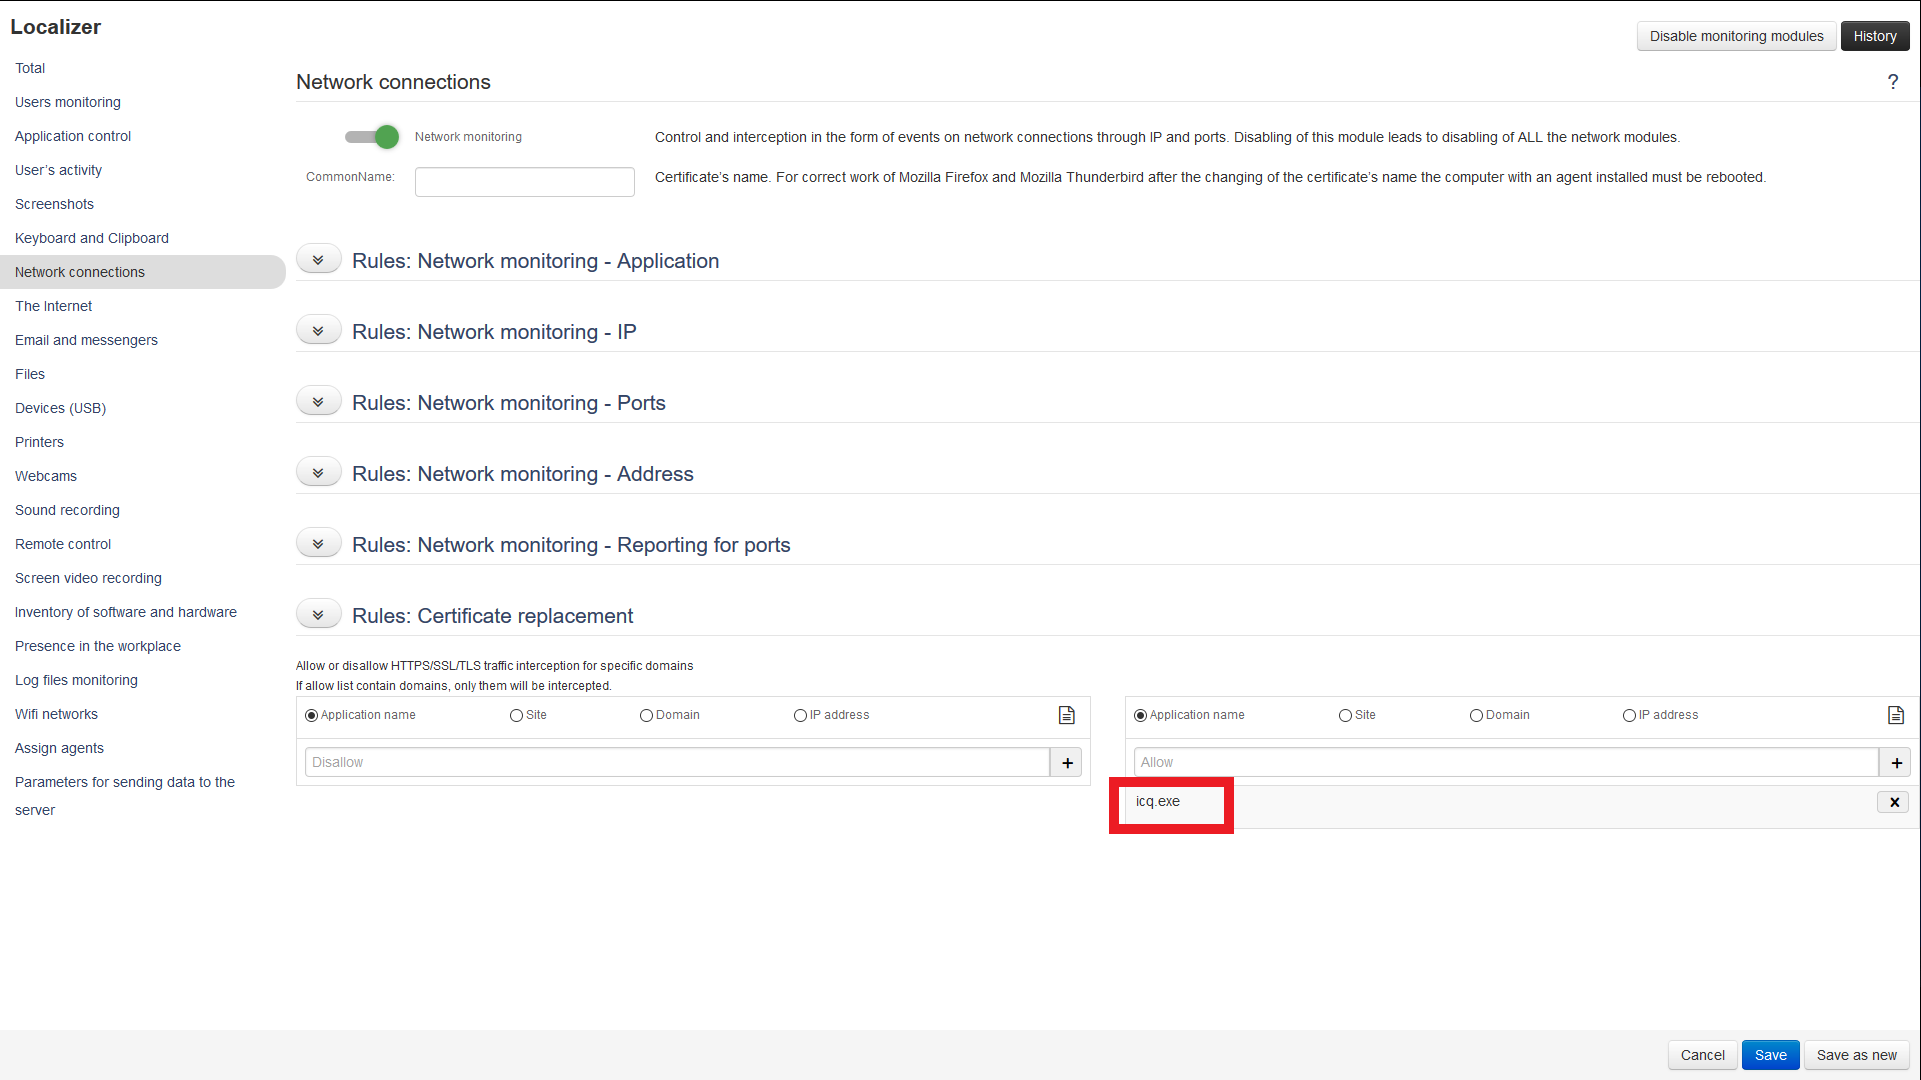Open The Internet section from sidebar
Image resolution: width=1921 pixels, height=1080 pixels.
(53, 305)
